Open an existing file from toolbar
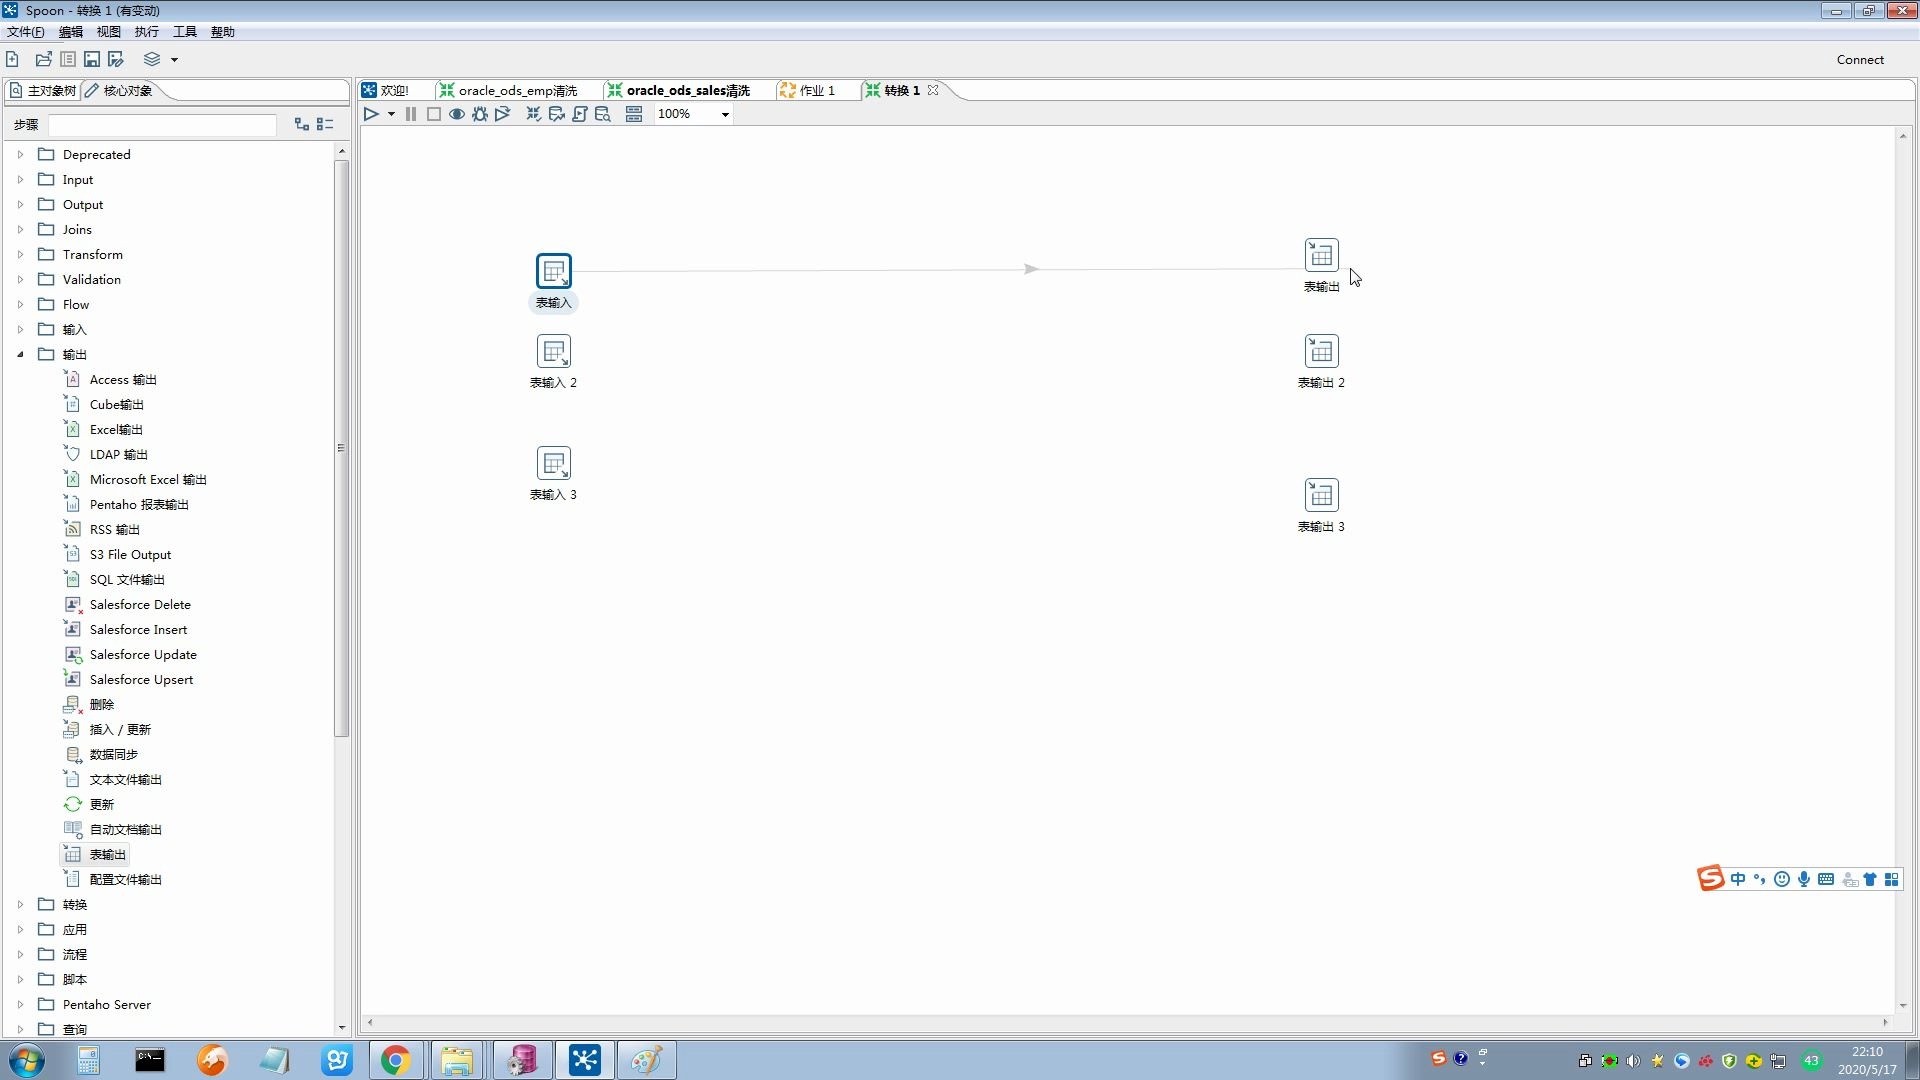This screenshot has height=1080, width=1920. [x=43, y=60]
